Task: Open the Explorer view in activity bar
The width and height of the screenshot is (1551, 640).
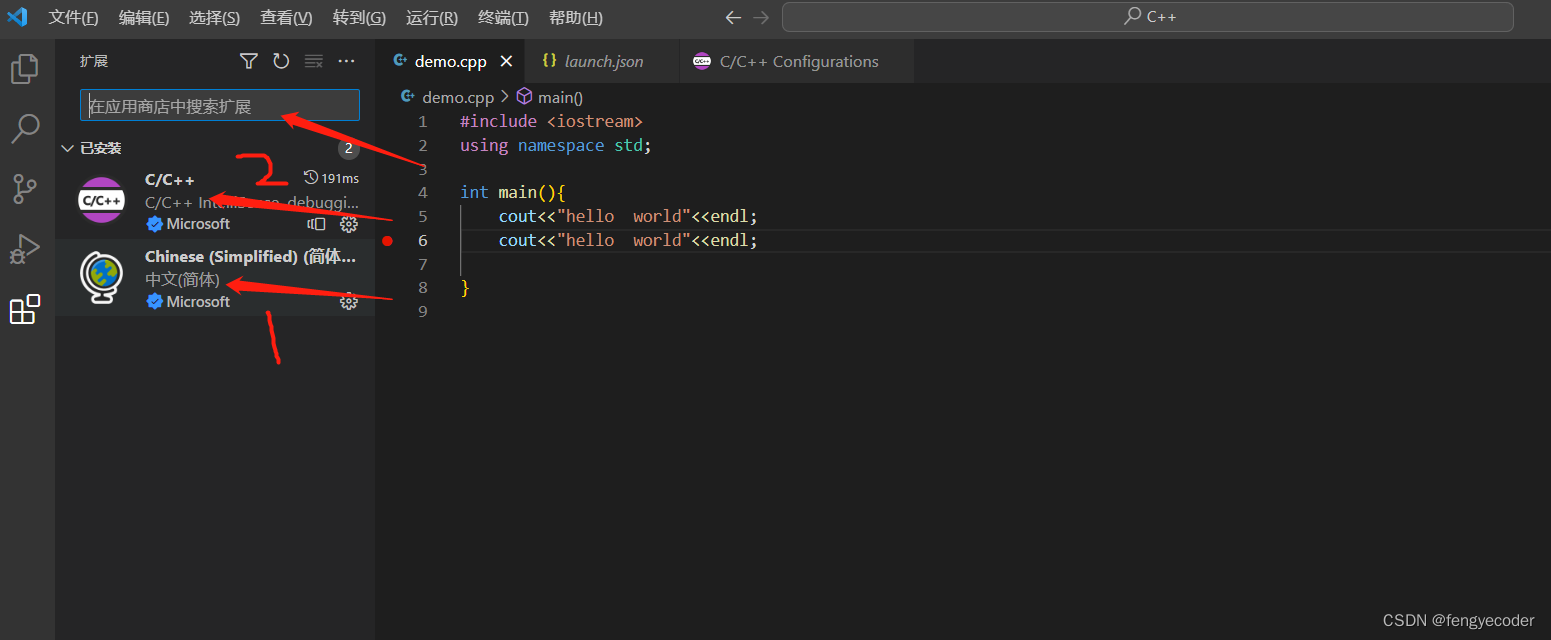Action: click(25, 69)
